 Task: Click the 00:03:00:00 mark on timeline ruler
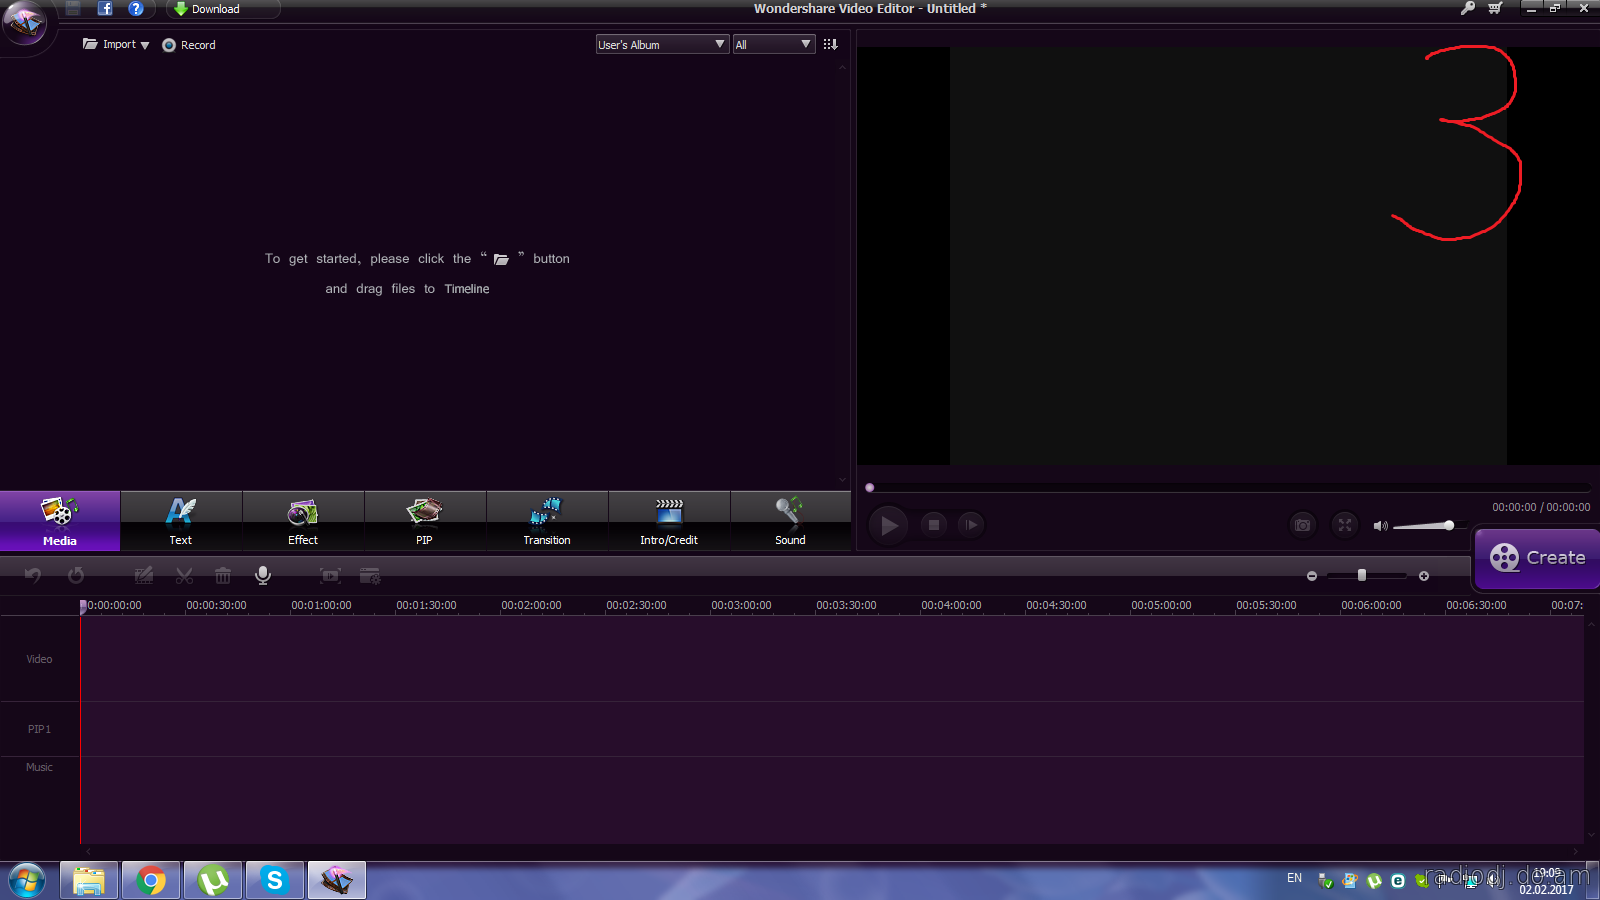click(x=741, y=605)
